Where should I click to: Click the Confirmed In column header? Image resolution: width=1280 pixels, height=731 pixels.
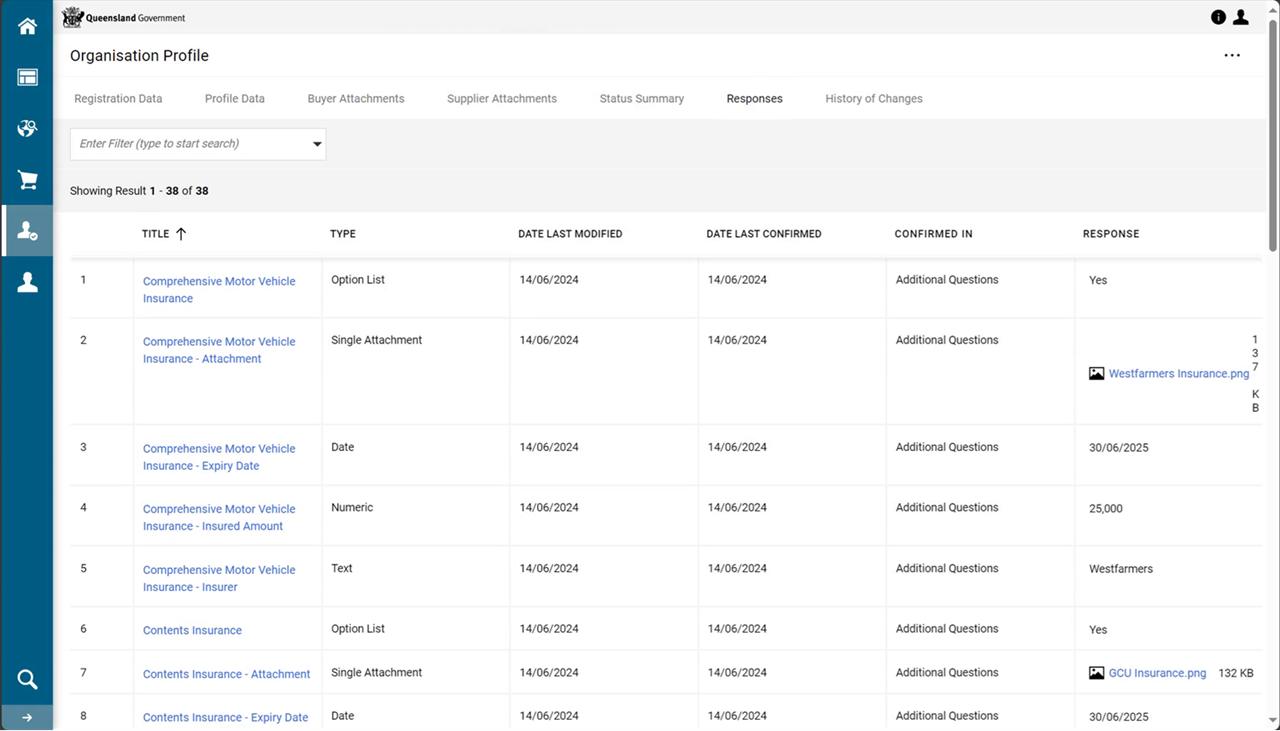(934, 234)
